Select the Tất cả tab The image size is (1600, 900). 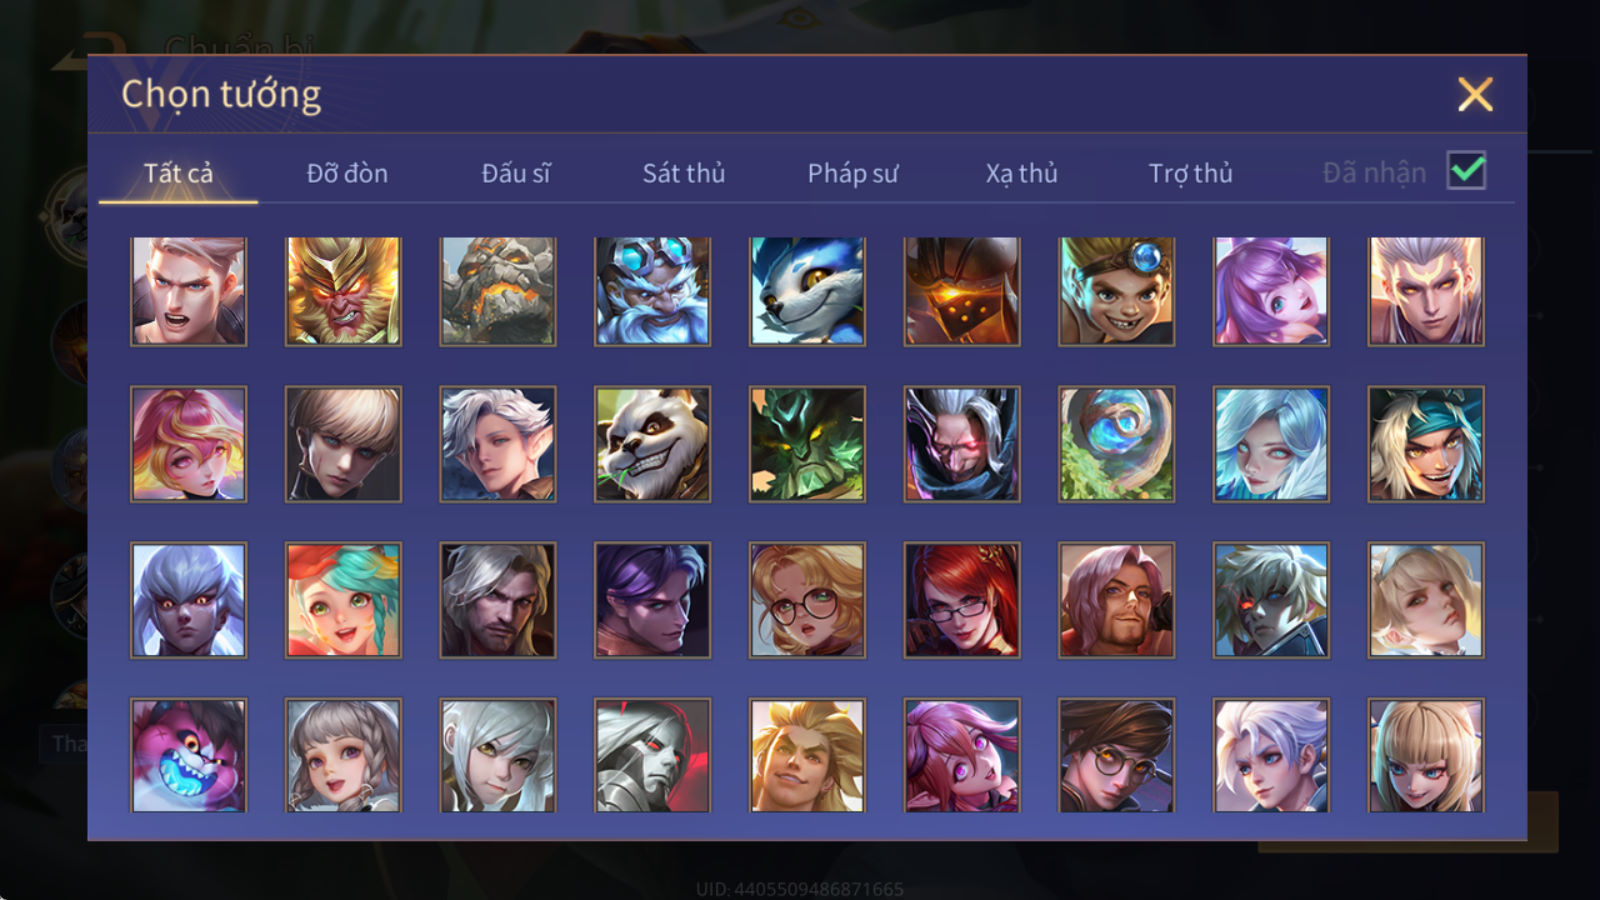[x=178, y=173]
